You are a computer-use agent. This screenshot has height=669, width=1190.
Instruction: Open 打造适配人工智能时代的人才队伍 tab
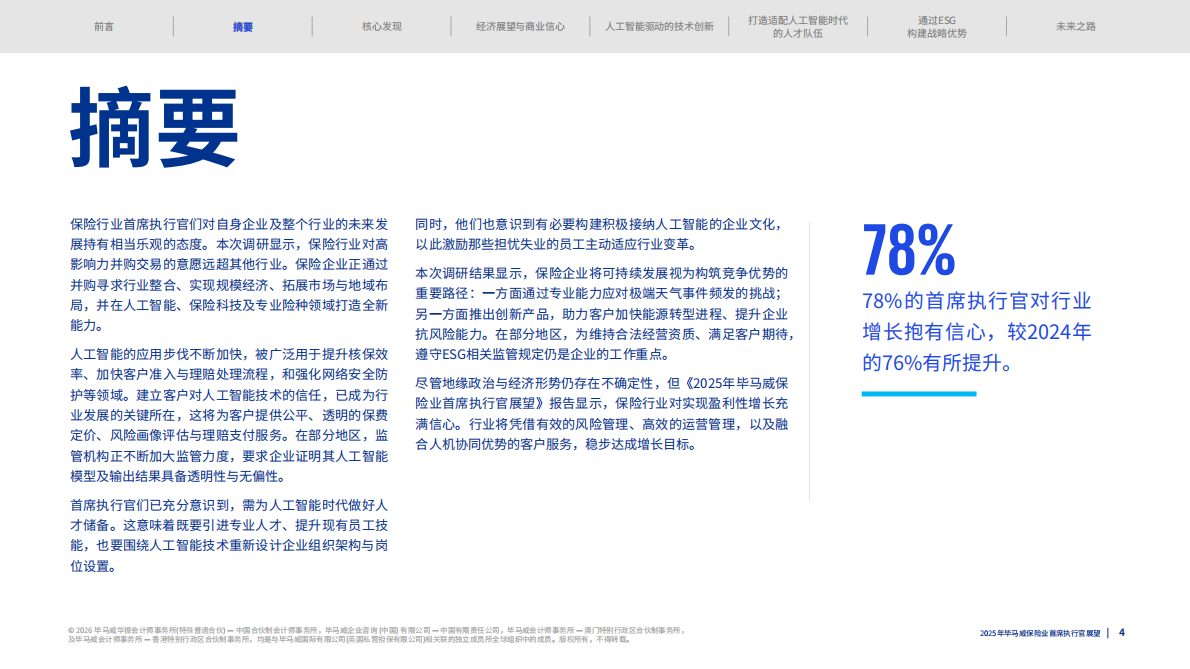click(798, 27)
